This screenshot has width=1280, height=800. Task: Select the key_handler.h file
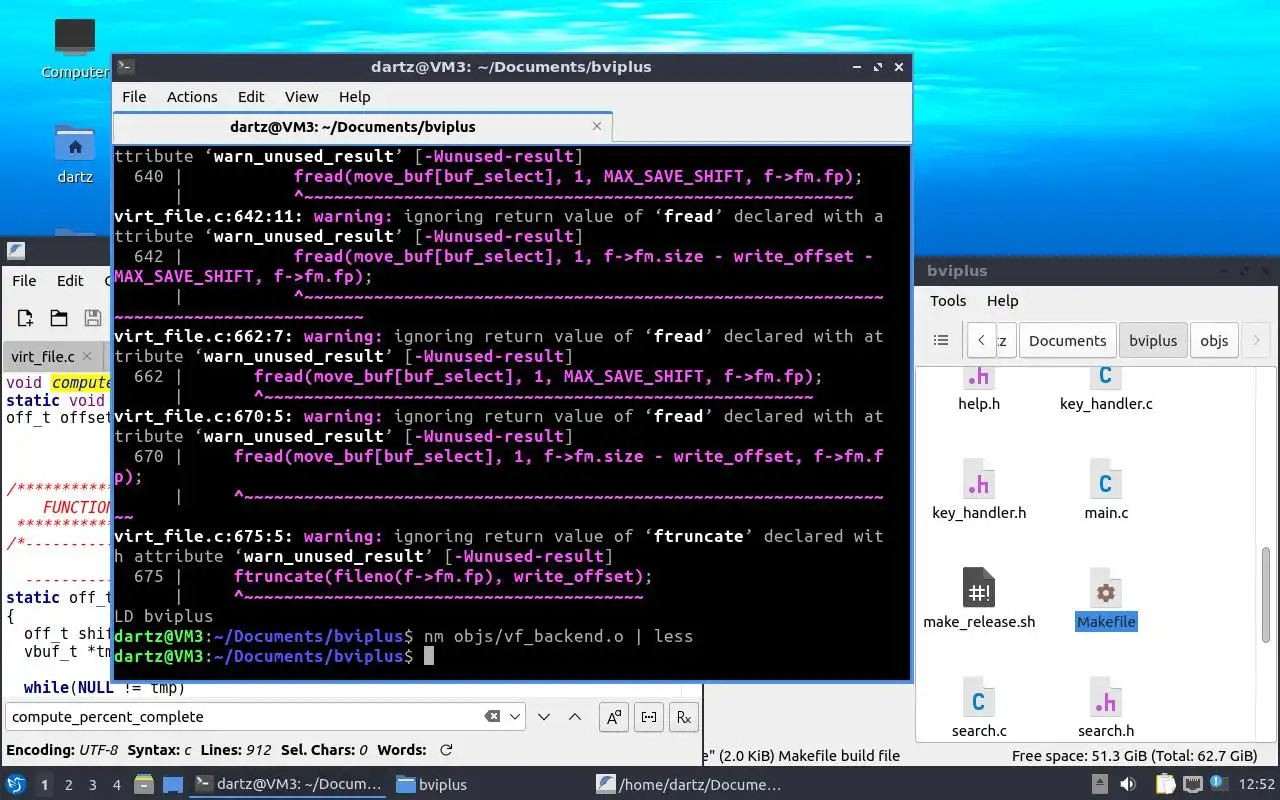click(979, 490)
